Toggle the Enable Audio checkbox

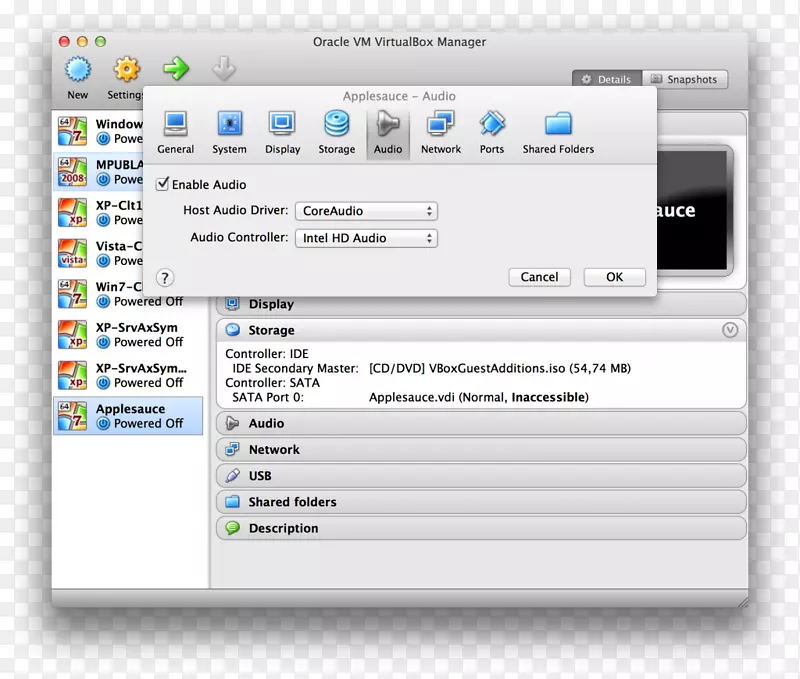coord(162,184)
